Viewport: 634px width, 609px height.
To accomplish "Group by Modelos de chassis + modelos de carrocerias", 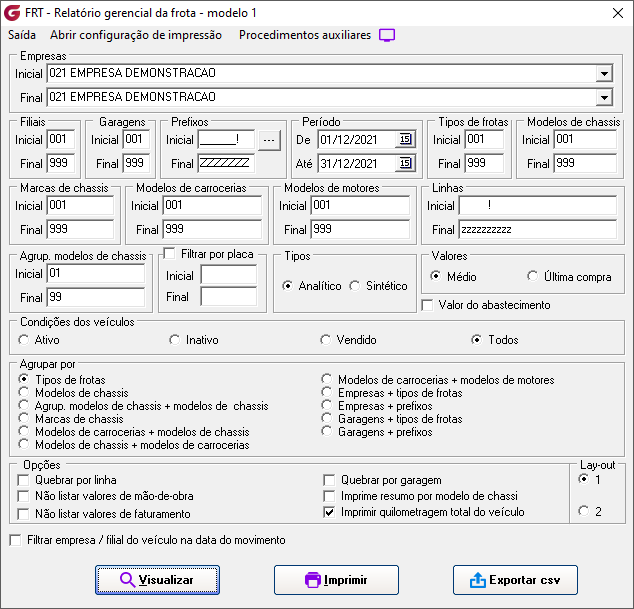I will pos(24,444).
